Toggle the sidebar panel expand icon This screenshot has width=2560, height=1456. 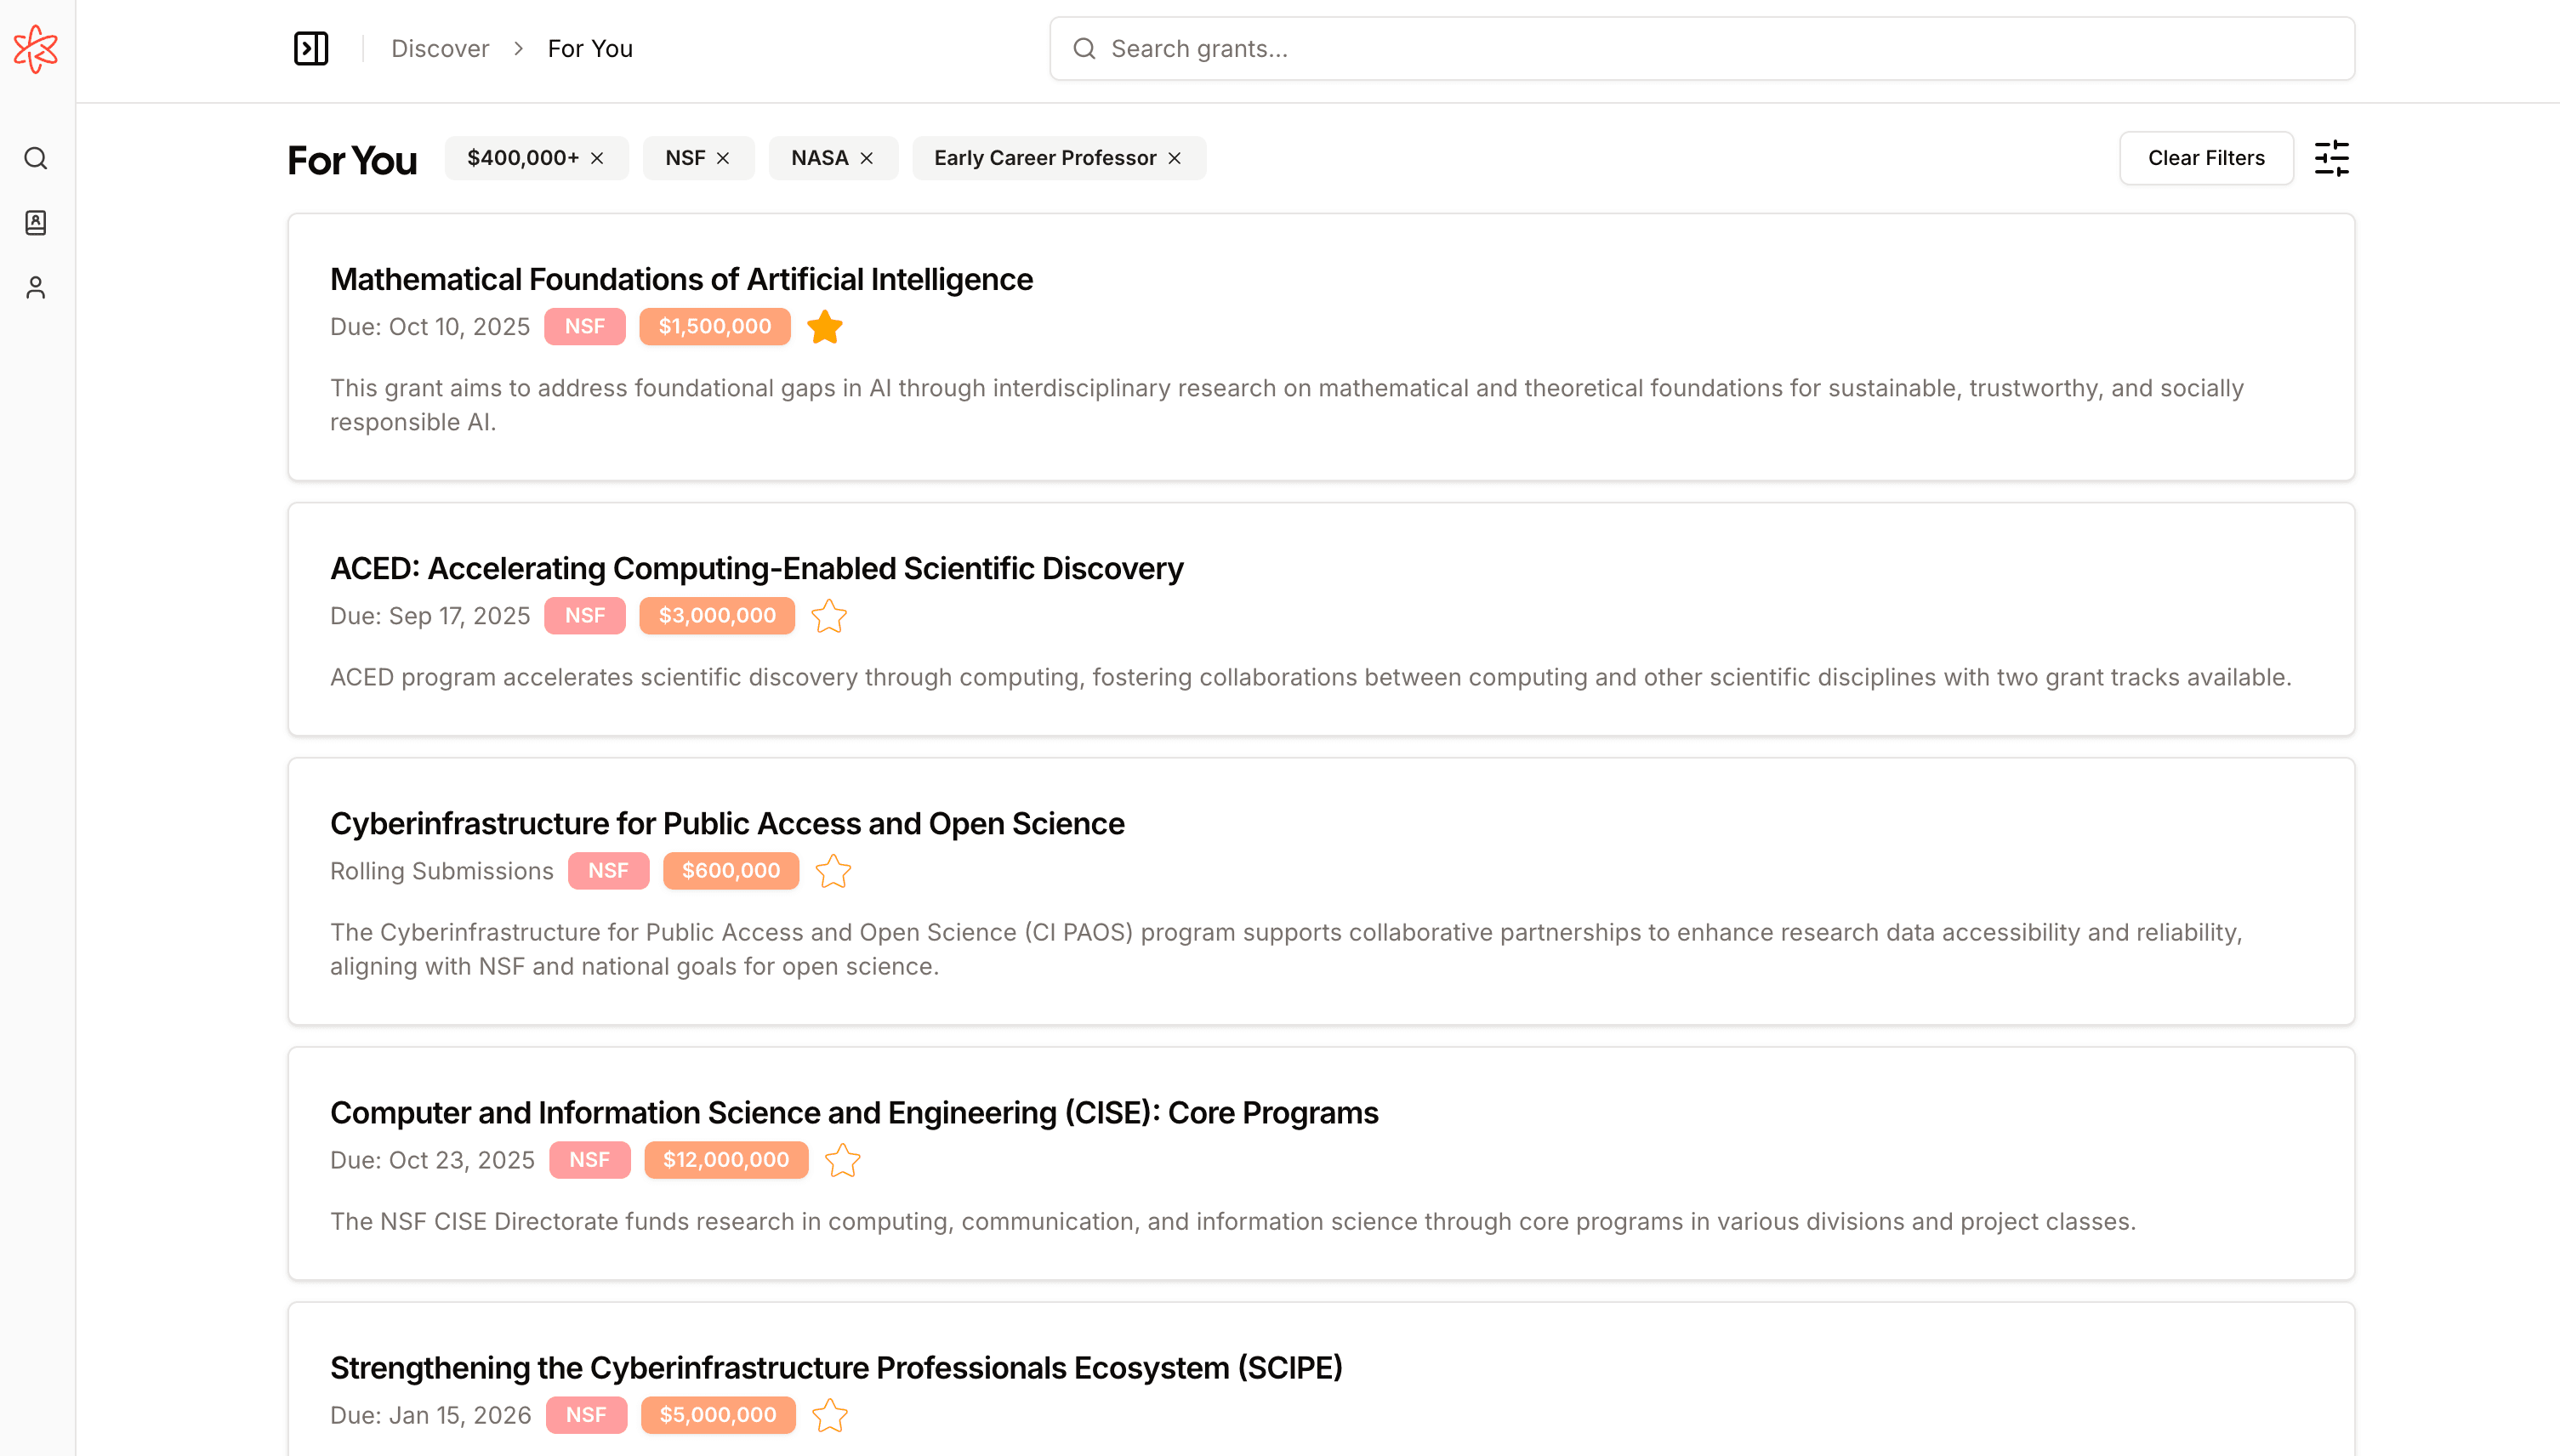311,48
